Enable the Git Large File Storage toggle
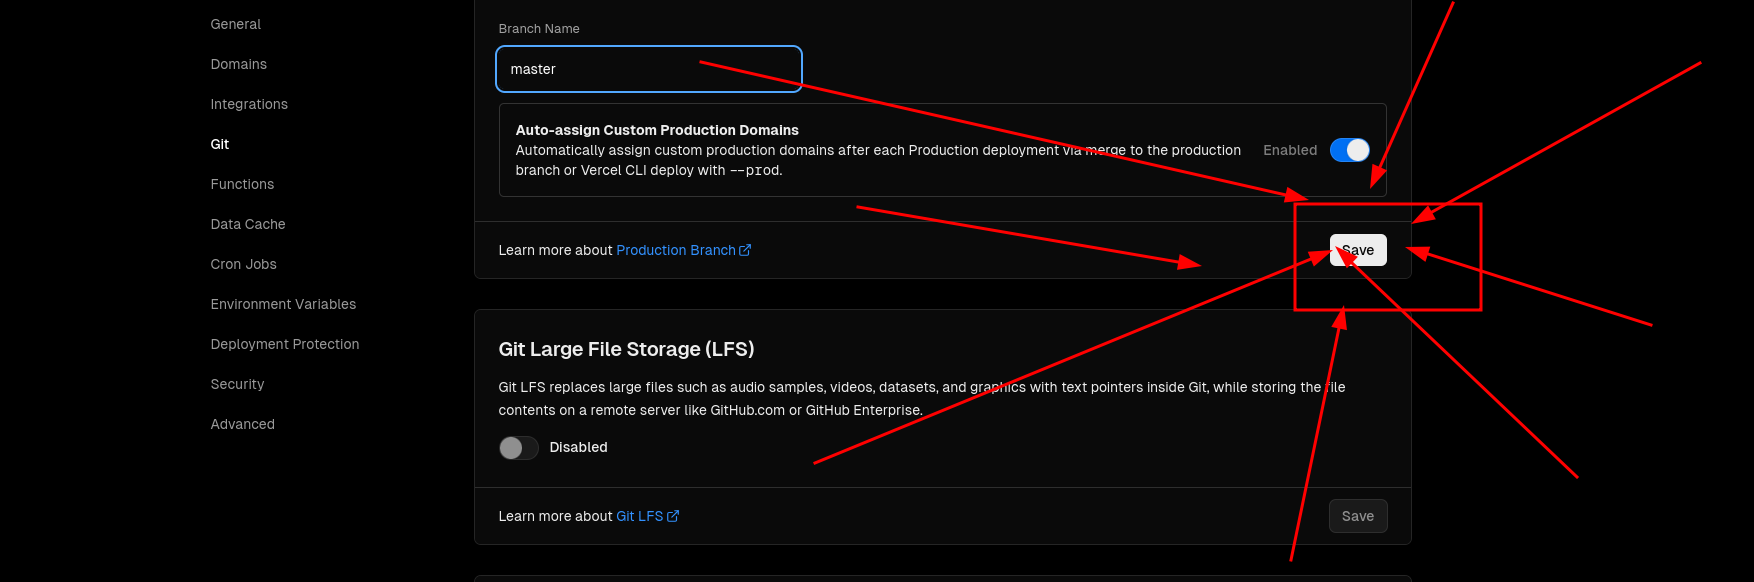The image size is (1754, 582). [x=518, y=448]
